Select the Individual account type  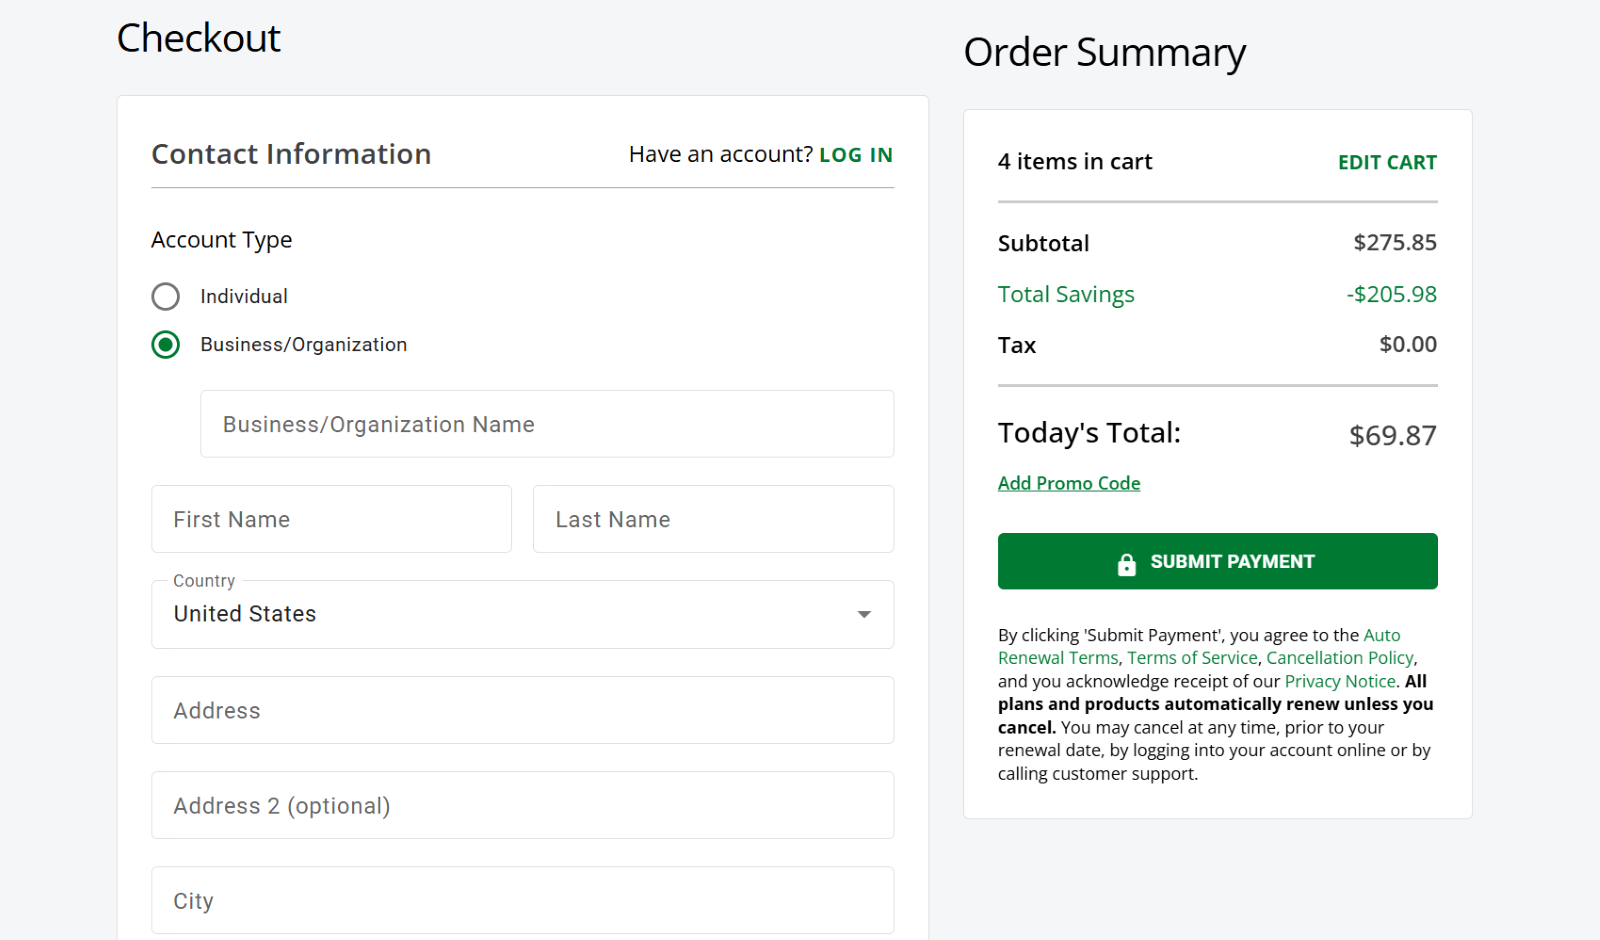pyautogui.click(x=166, y=297)
